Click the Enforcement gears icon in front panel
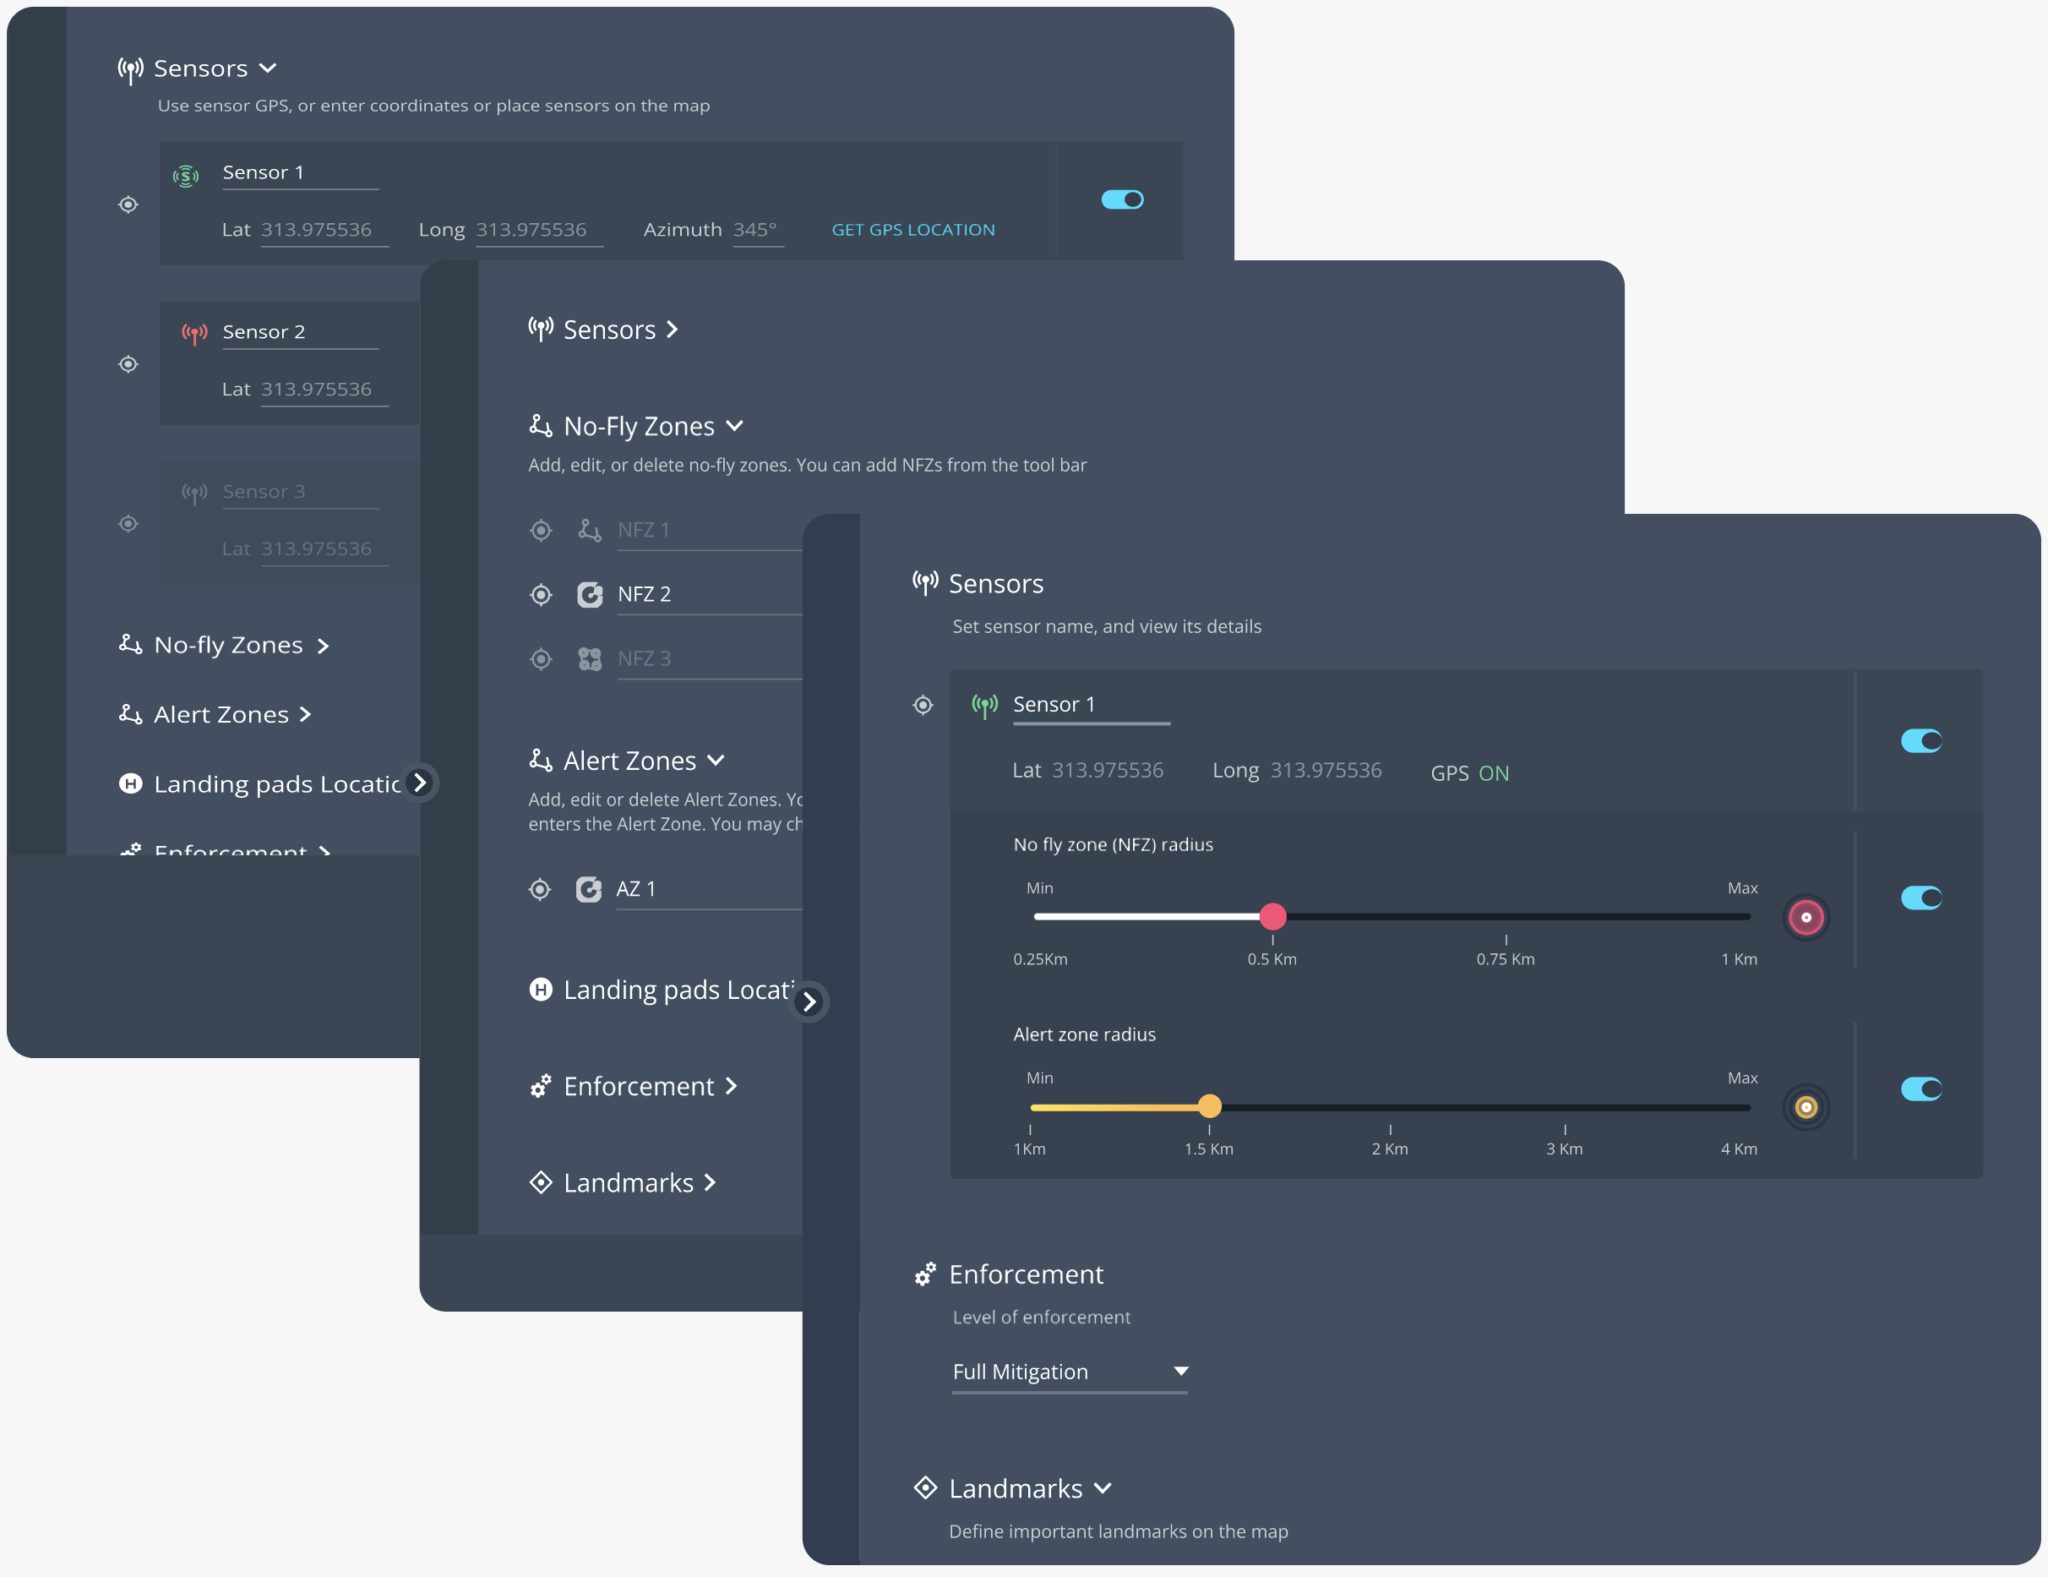 tap(926, 1274)
